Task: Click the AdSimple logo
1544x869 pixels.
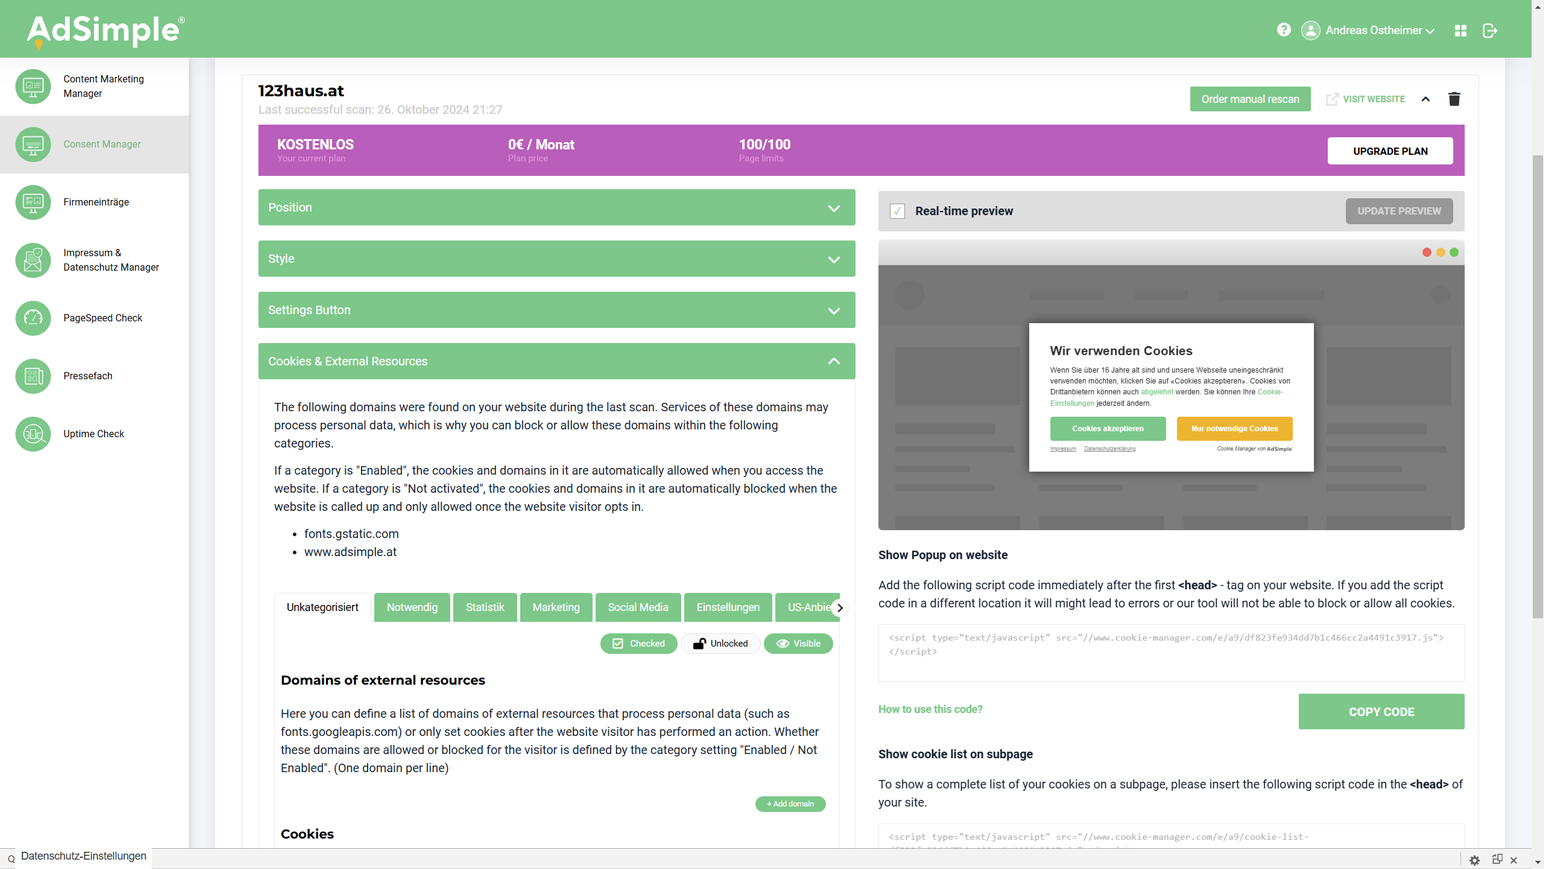Action: coord(105,31)
